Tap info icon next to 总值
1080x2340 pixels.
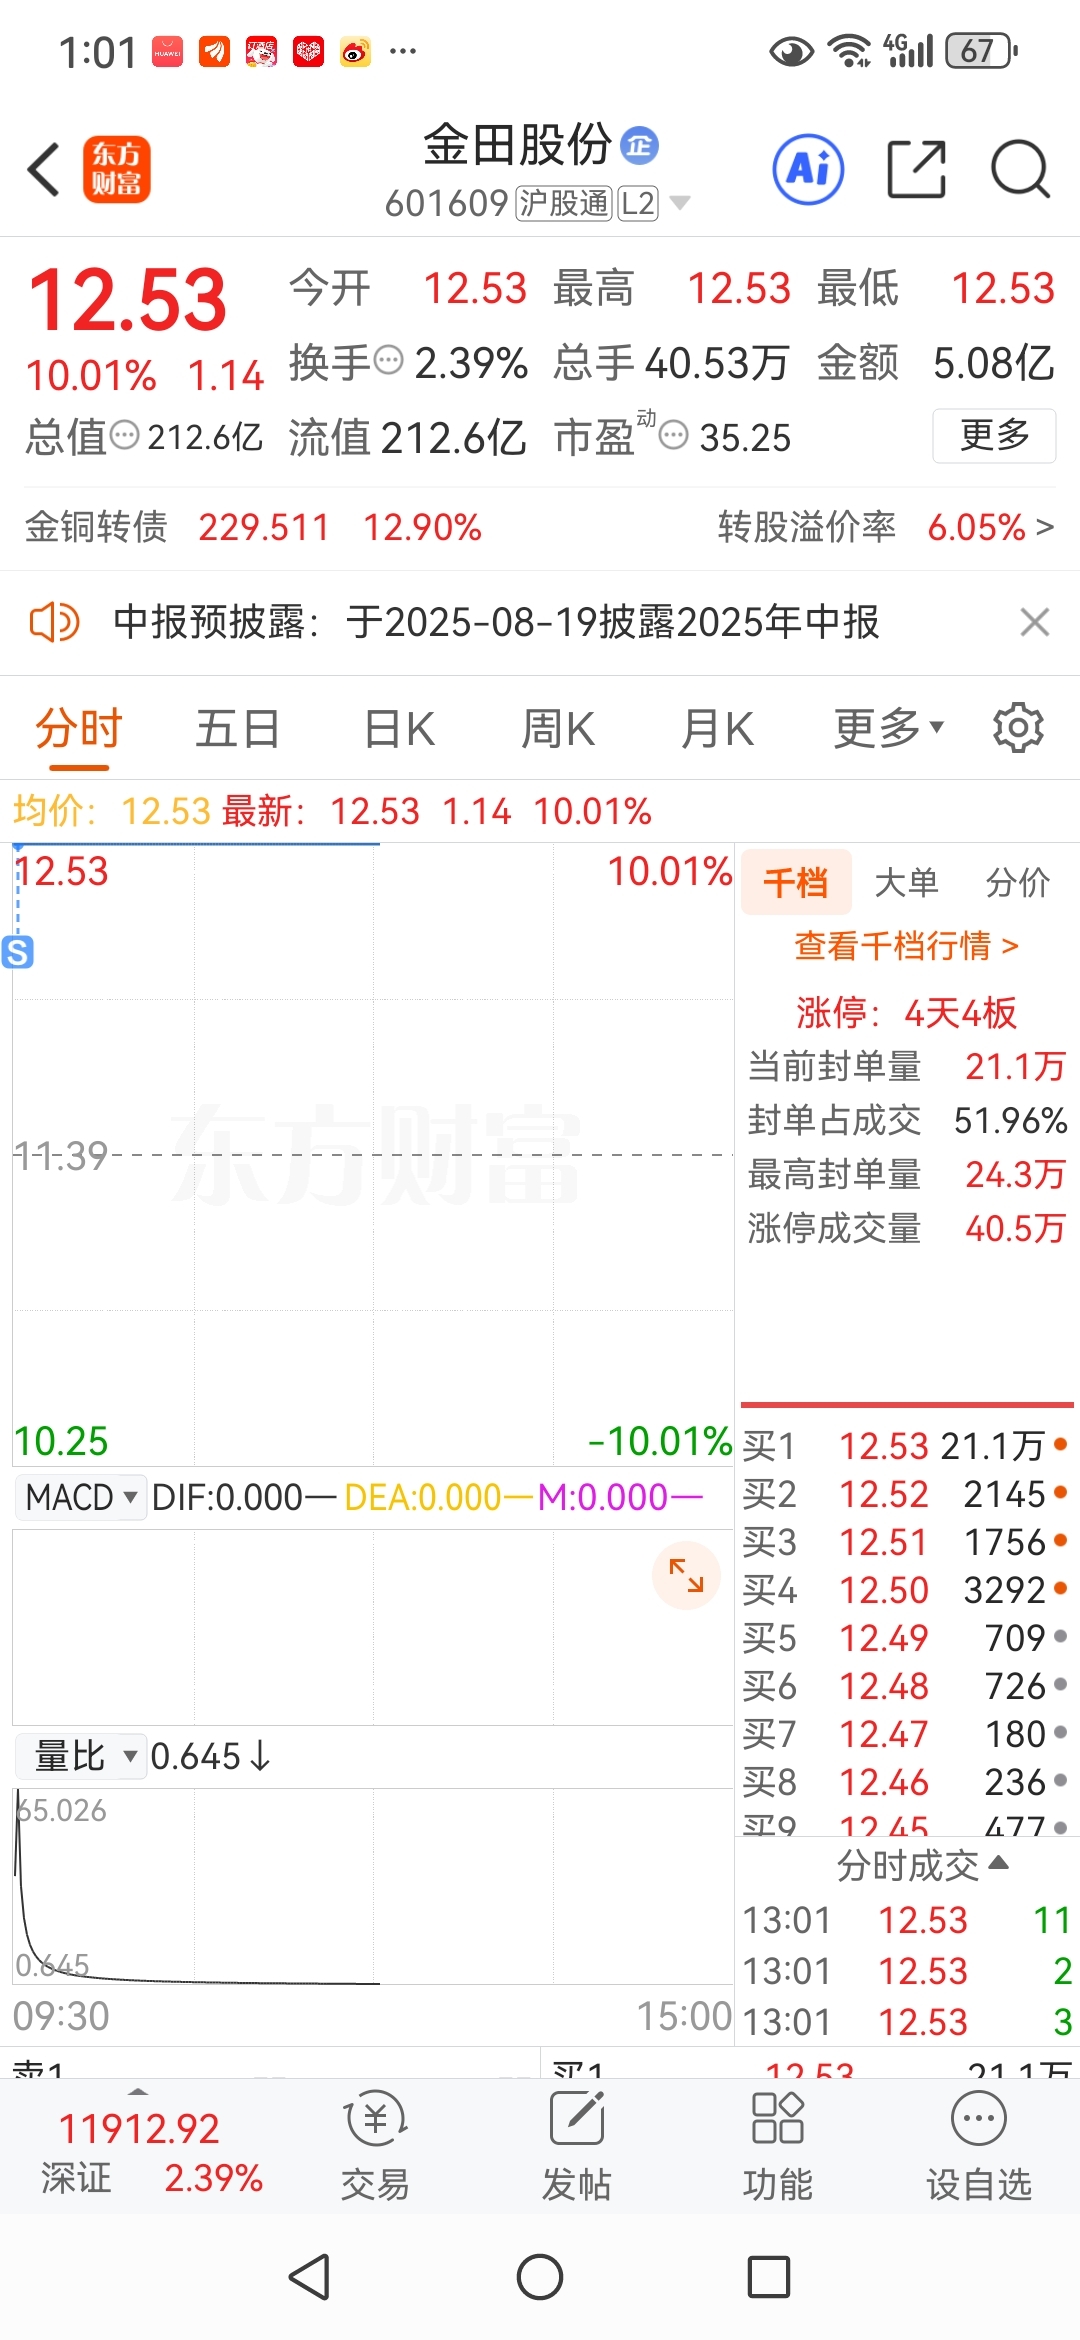coord(124,436)
